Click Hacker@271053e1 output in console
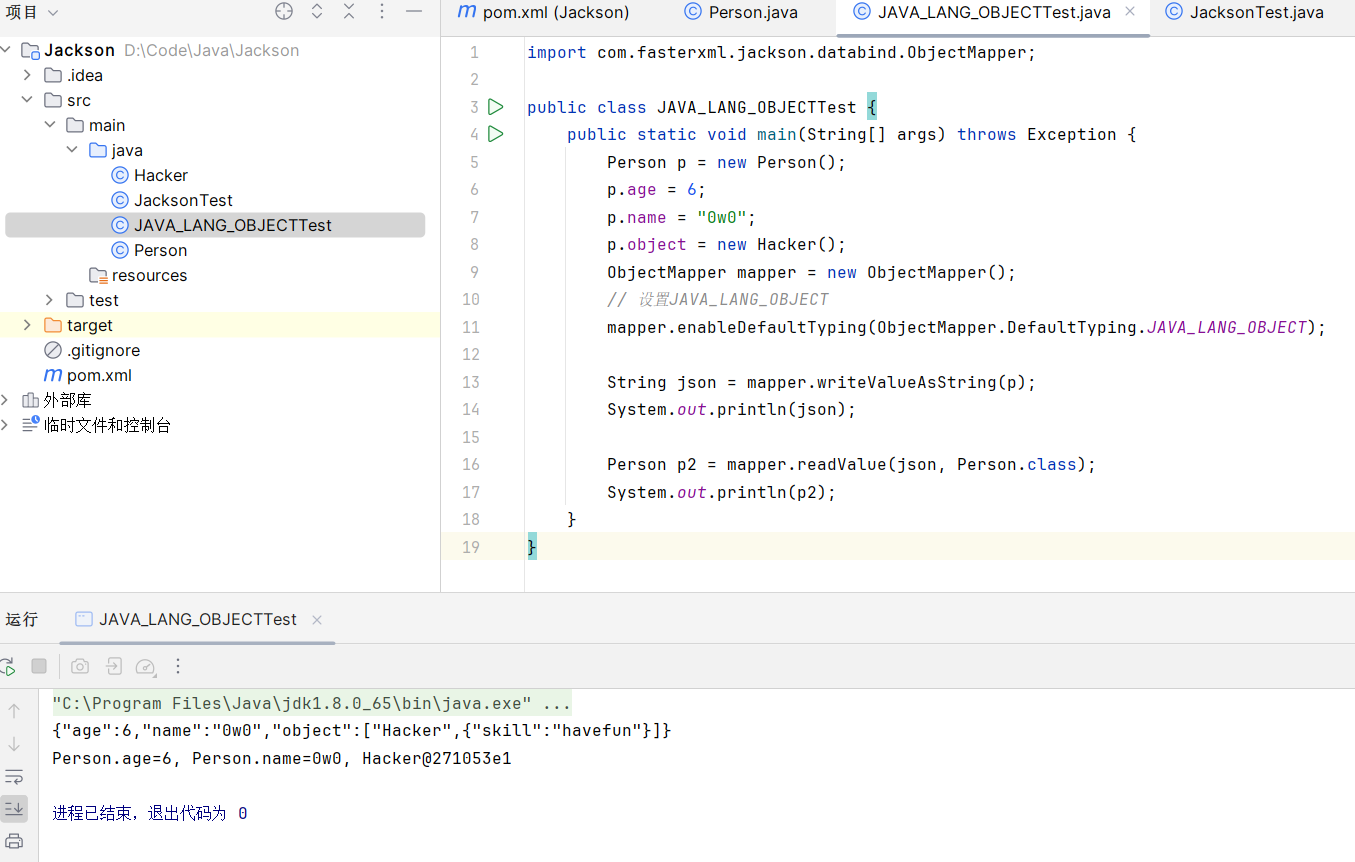The width and height of the screenshot is (1355, 862). click(437, 759)
